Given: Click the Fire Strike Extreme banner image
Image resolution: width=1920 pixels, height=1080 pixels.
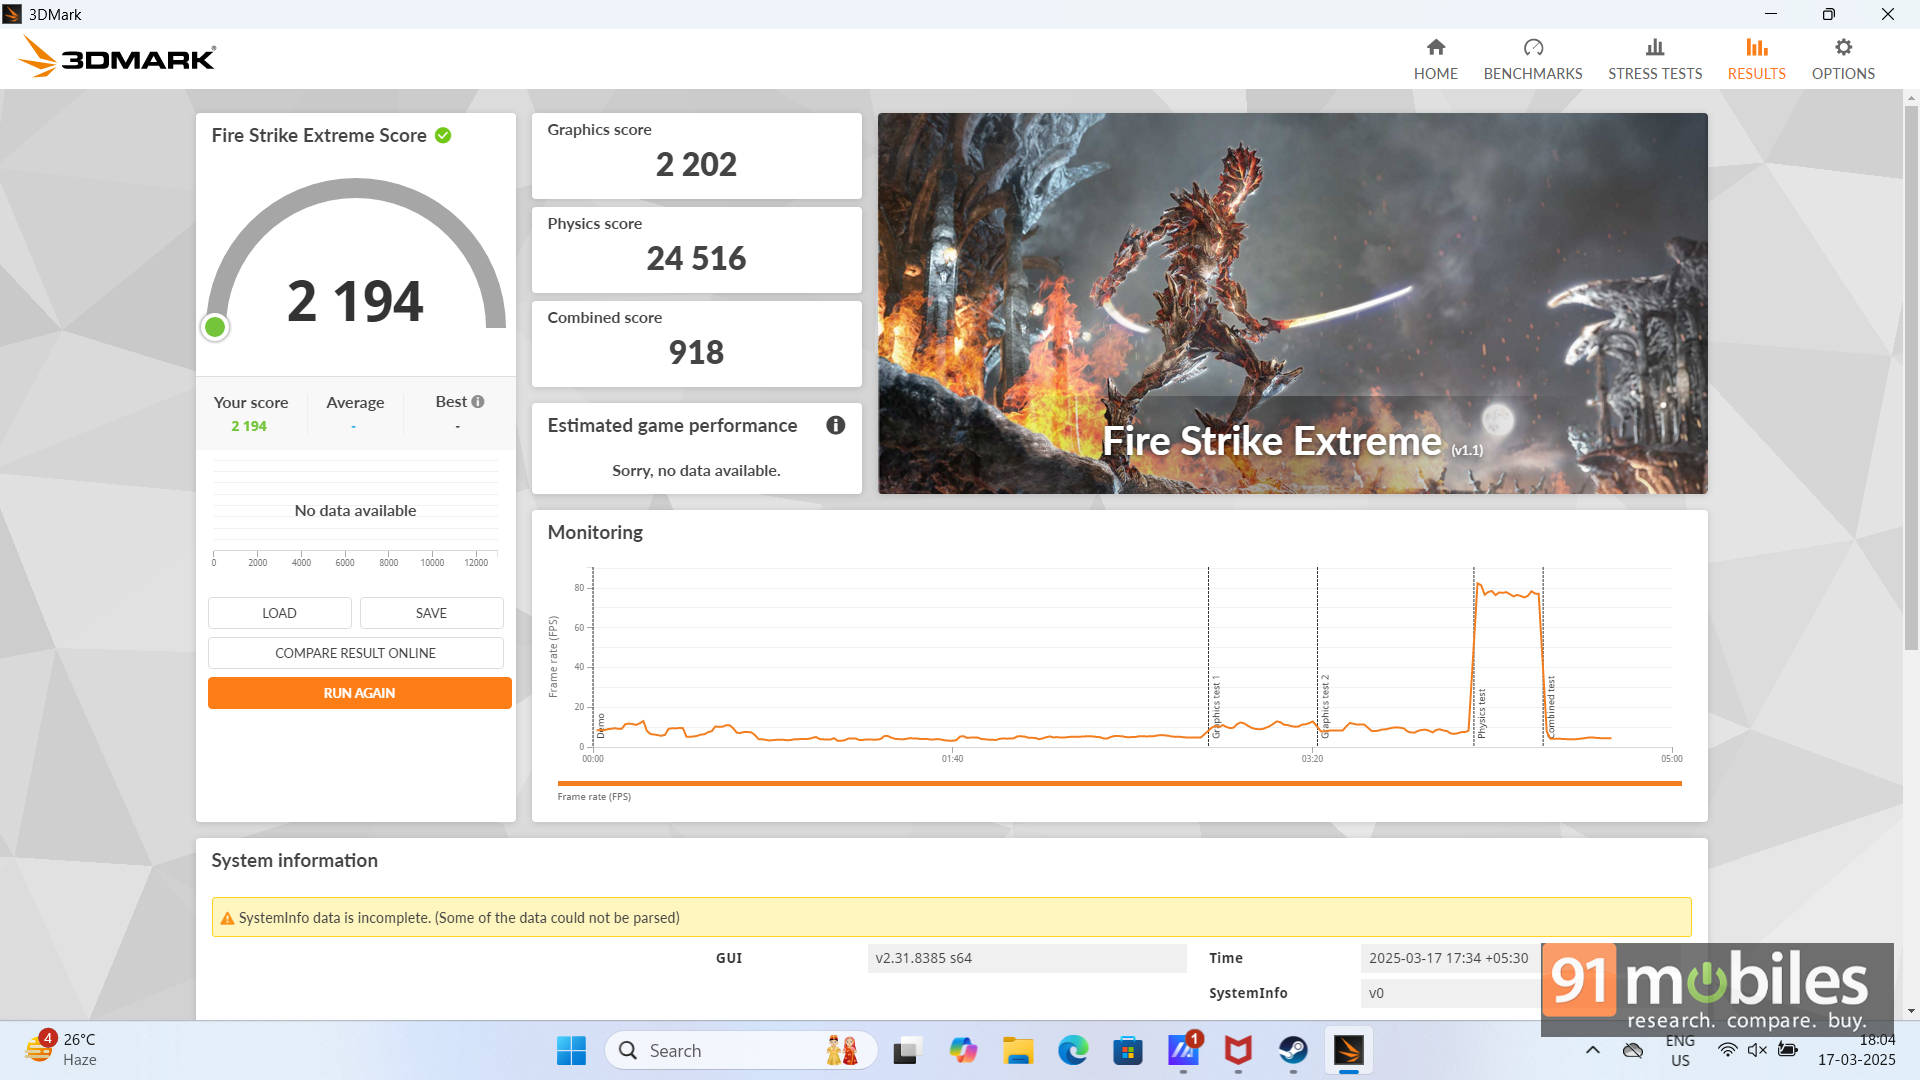Looking at the screenshot, I should point(1292,303).
